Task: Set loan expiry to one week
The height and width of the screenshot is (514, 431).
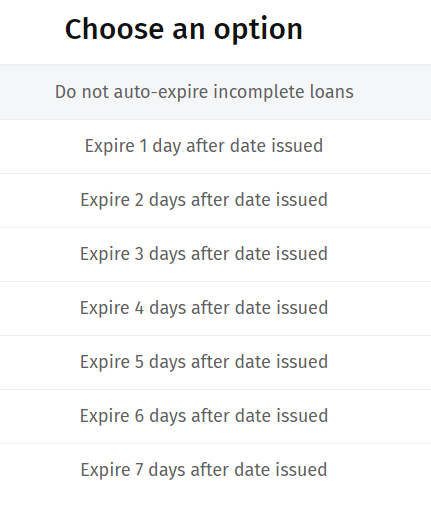Action: [215, 470]
